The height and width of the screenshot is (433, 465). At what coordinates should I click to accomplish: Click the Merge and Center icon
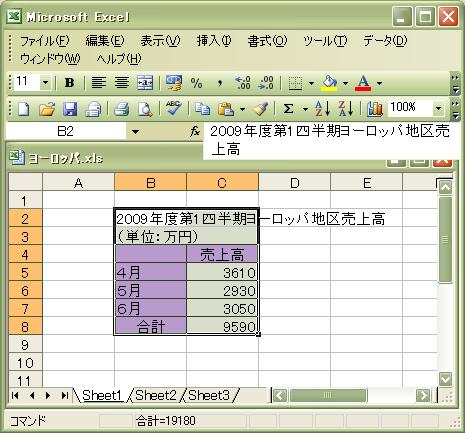(x=145, y=82)
